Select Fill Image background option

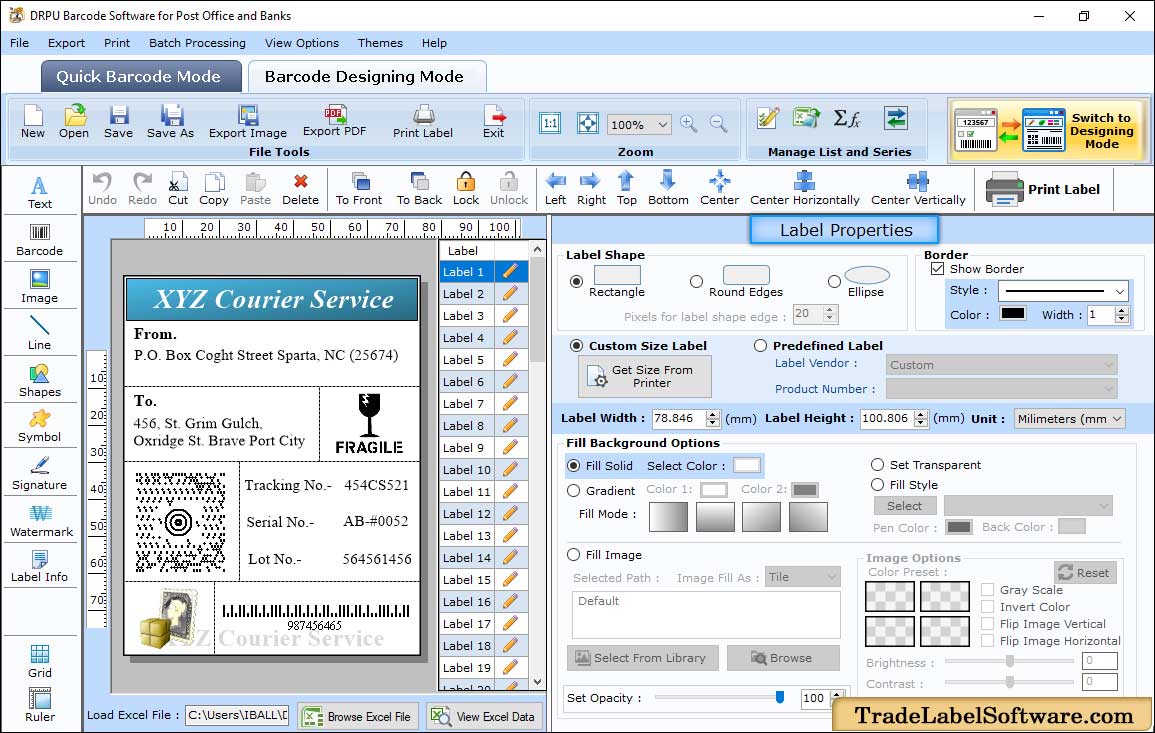[x=574, y=555]
